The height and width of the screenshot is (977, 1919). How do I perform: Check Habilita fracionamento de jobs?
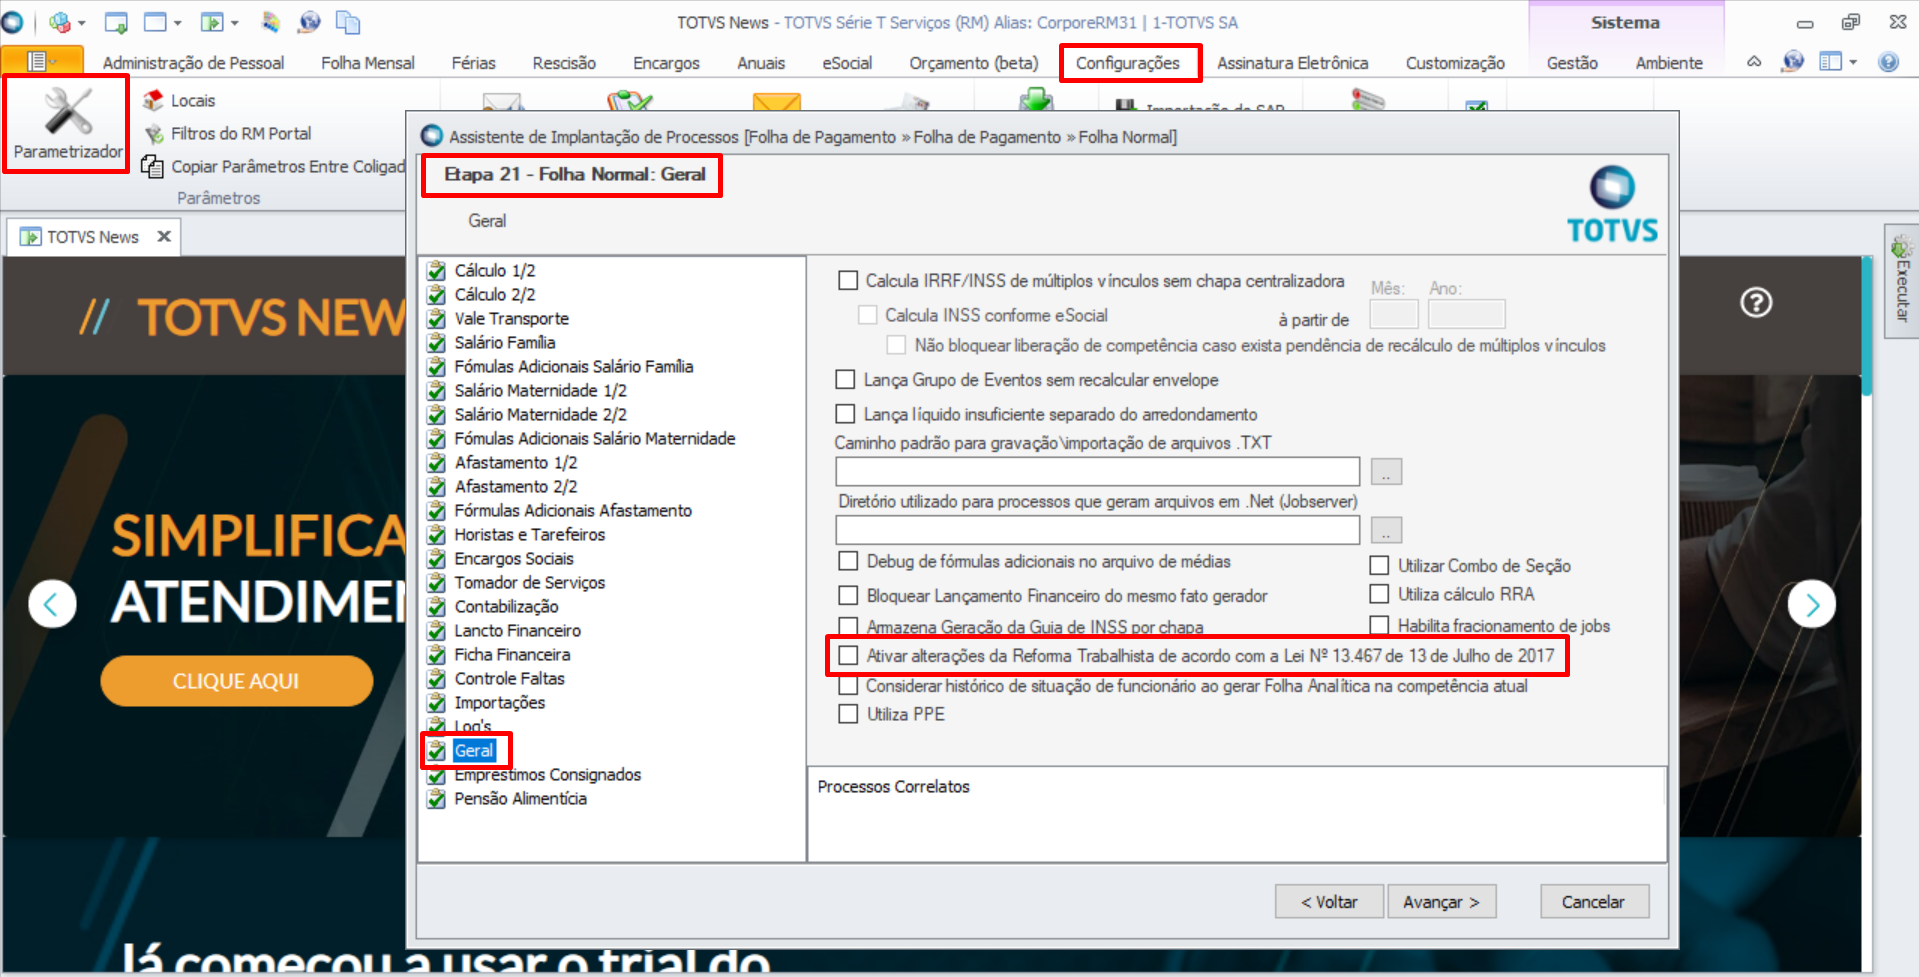click(1379, 625)
